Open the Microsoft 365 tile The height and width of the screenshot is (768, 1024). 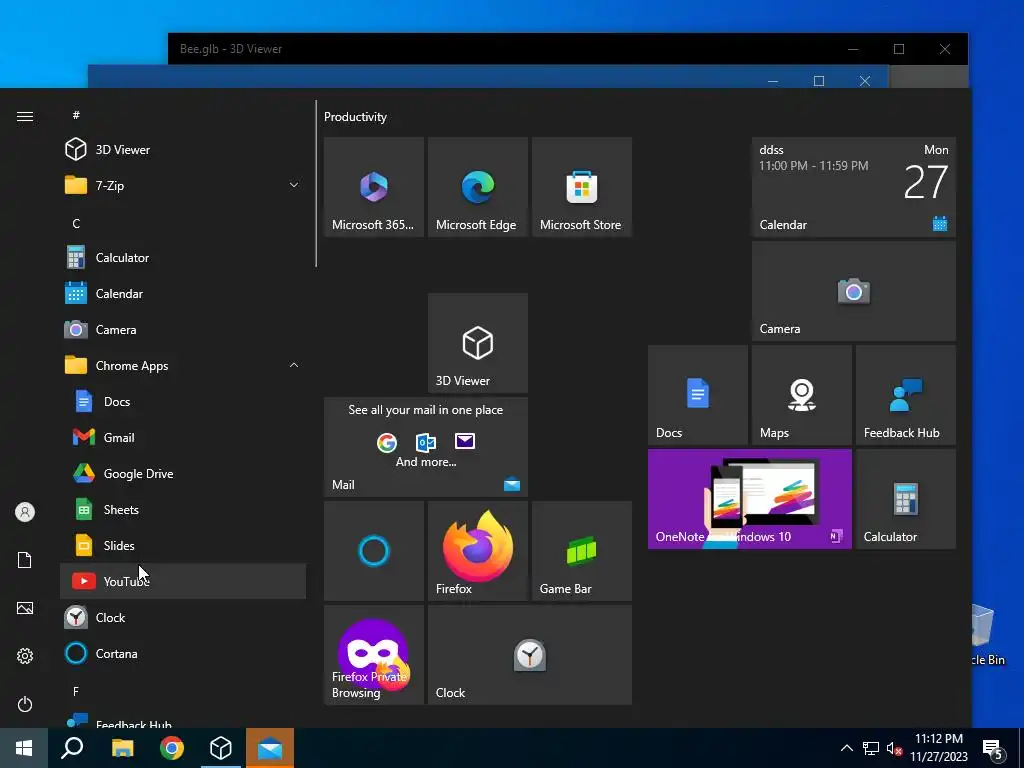coord(374,187)
